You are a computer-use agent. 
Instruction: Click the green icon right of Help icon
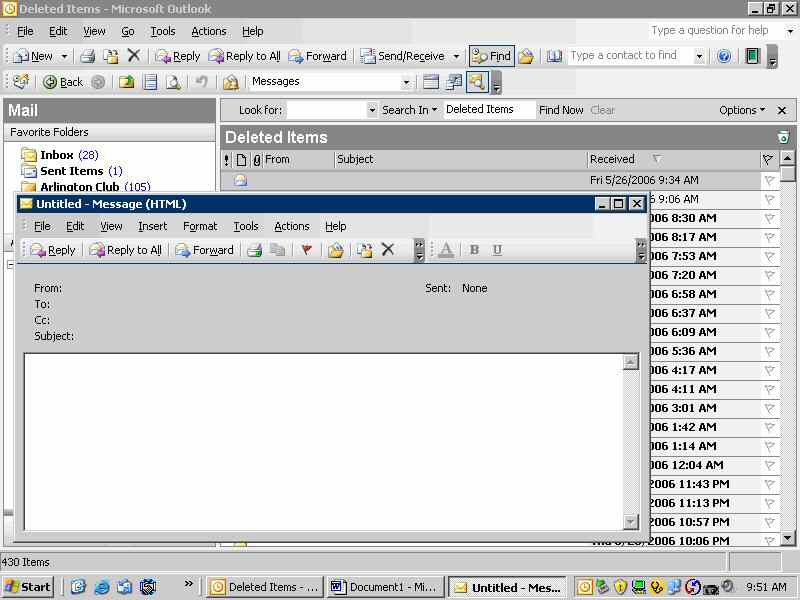point(753,56)
